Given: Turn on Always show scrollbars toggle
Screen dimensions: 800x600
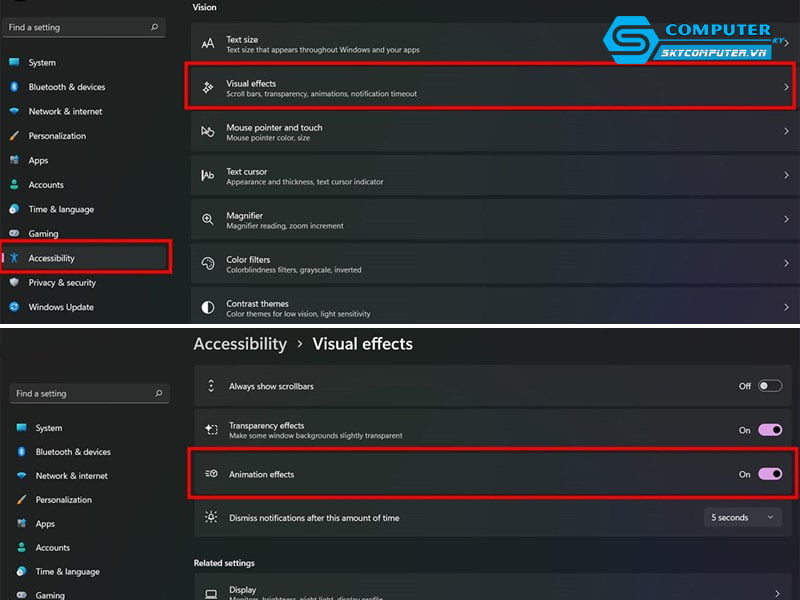Looking at the screenshot, I should (769, 386).
